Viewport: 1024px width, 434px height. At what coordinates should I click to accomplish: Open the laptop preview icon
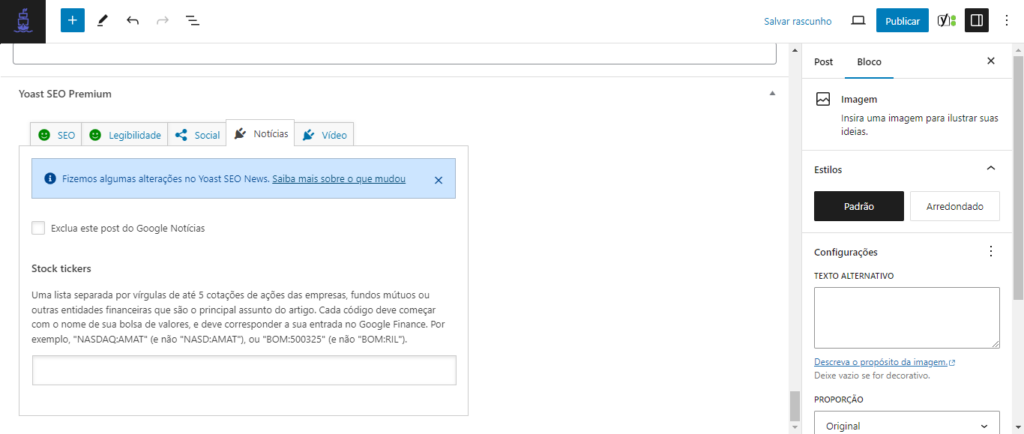pyautogui.click(x=858, y=21)
